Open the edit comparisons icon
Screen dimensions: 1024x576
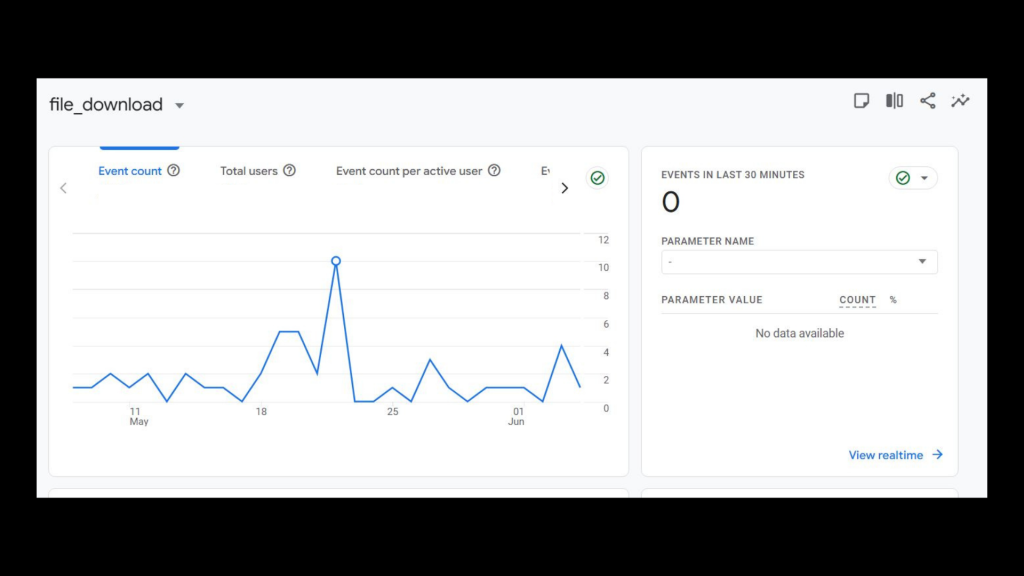pyautogui.click(x=894, y=101)
